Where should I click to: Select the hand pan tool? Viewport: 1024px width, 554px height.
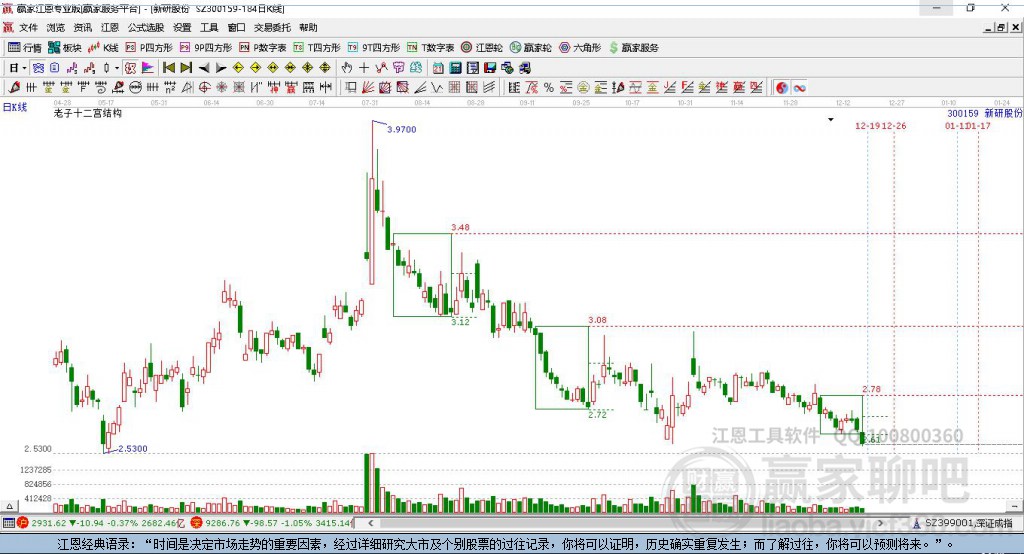(x=346, y=68)
